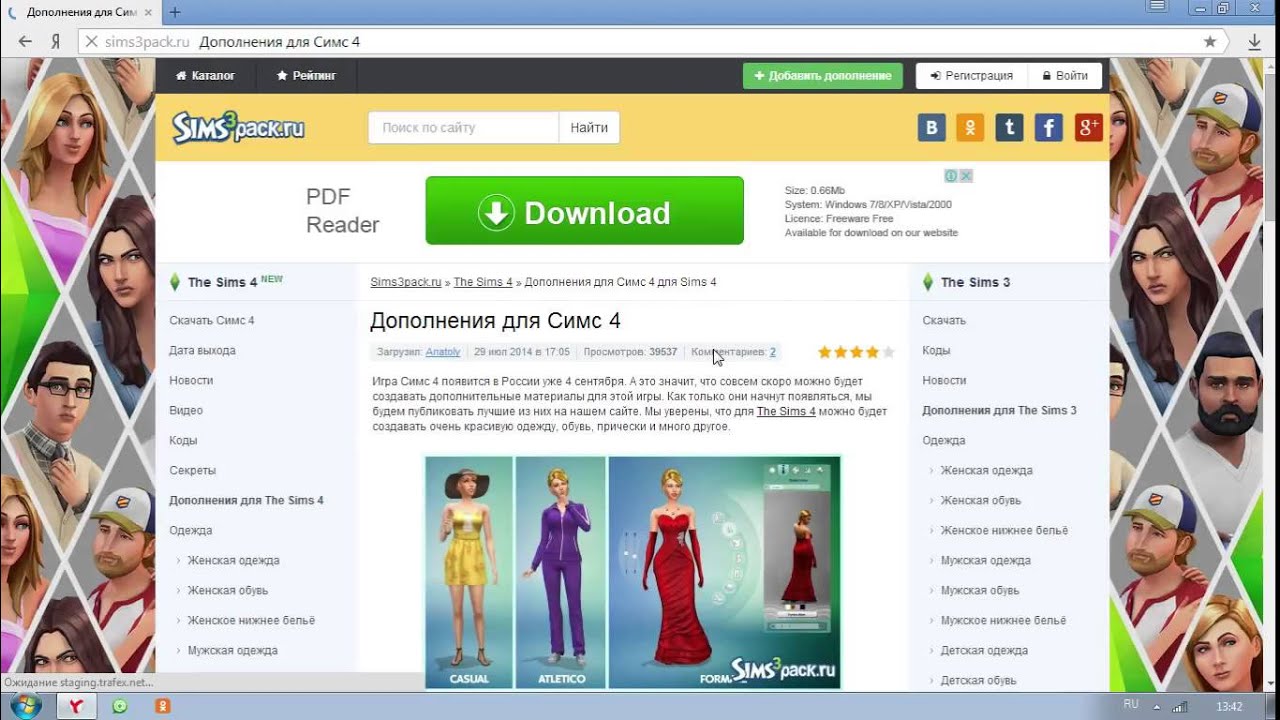Open Видео sidebar link
This screenshot has width=1280, height=720.
(186, 410)
